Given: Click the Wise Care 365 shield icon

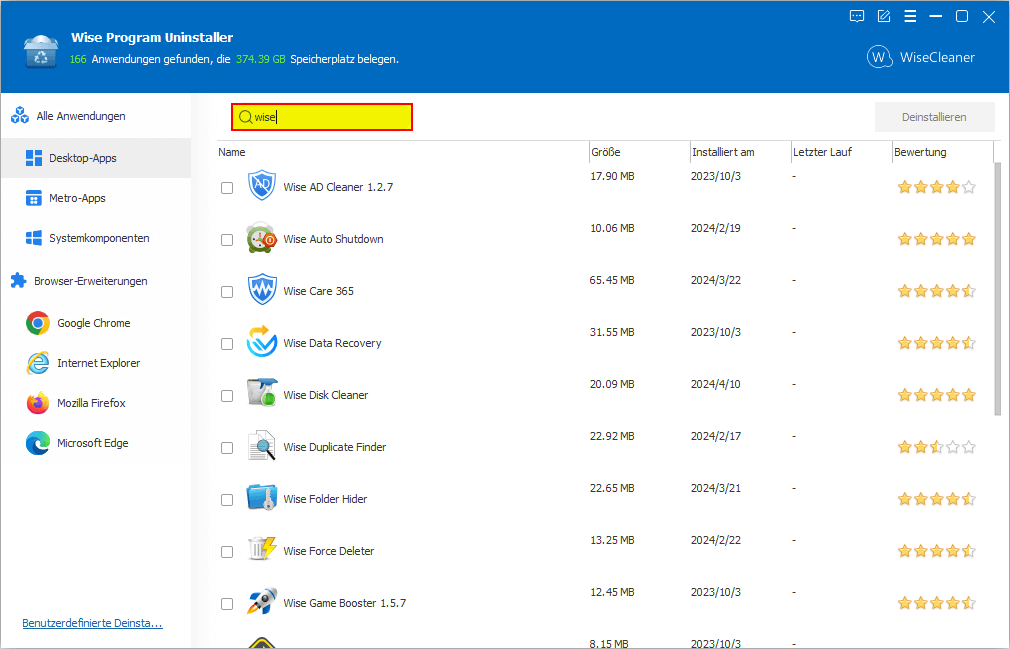Looking at the screenshot, I should (262, 290).
